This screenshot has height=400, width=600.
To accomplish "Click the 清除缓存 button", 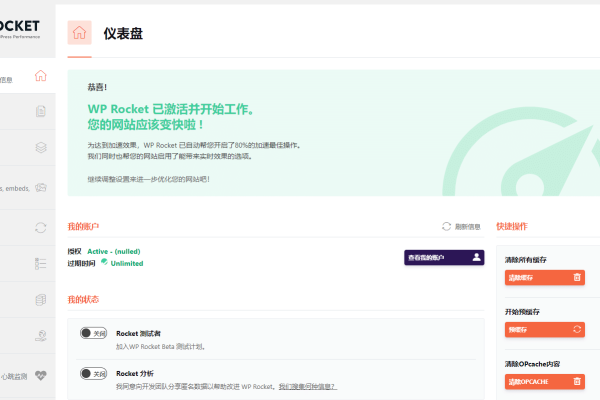I will coord(543,278).
